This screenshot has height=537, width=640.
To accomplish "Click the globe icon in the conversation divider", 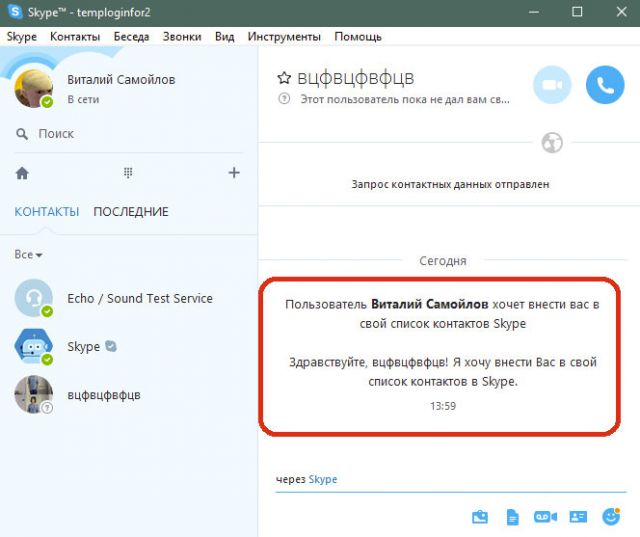I will [552, 143].
